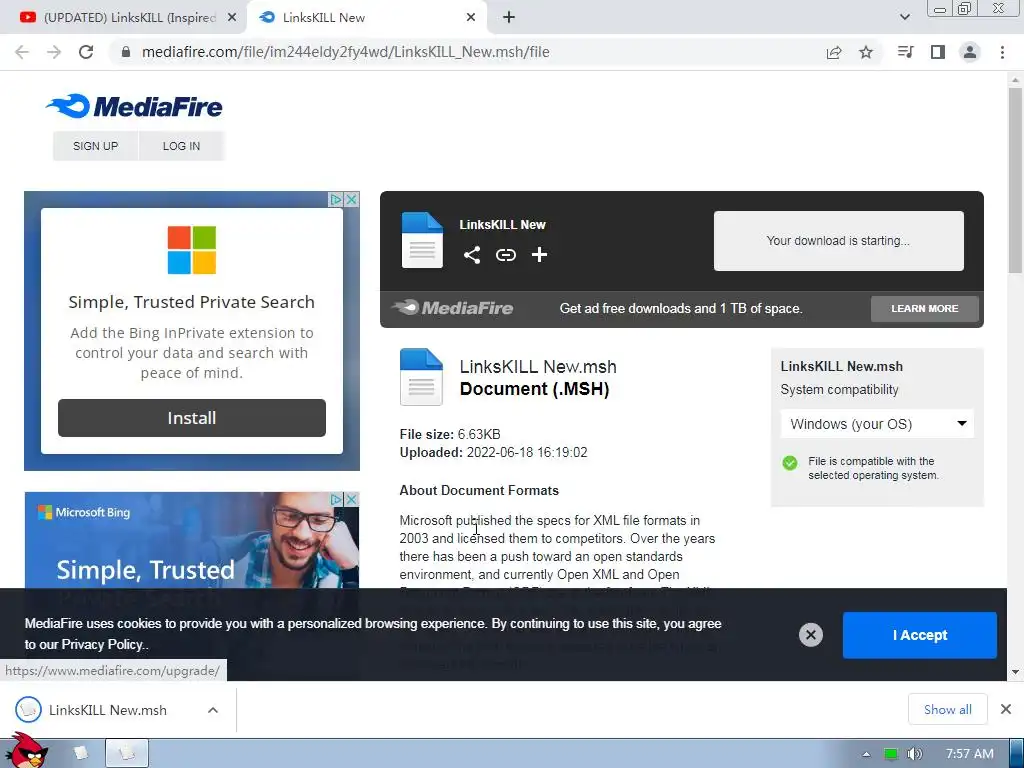Click the Angry Birds start button
The height and width of the screenshot is (768, 1024).
(x=25, y=751)
